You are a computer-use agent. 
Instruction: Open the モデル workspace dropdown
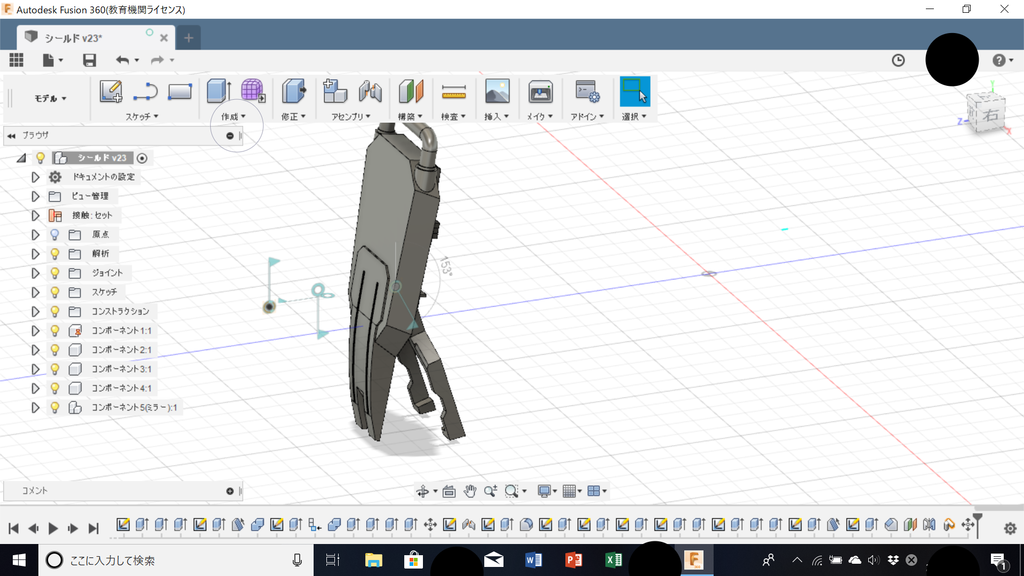[x=50, y=98]
